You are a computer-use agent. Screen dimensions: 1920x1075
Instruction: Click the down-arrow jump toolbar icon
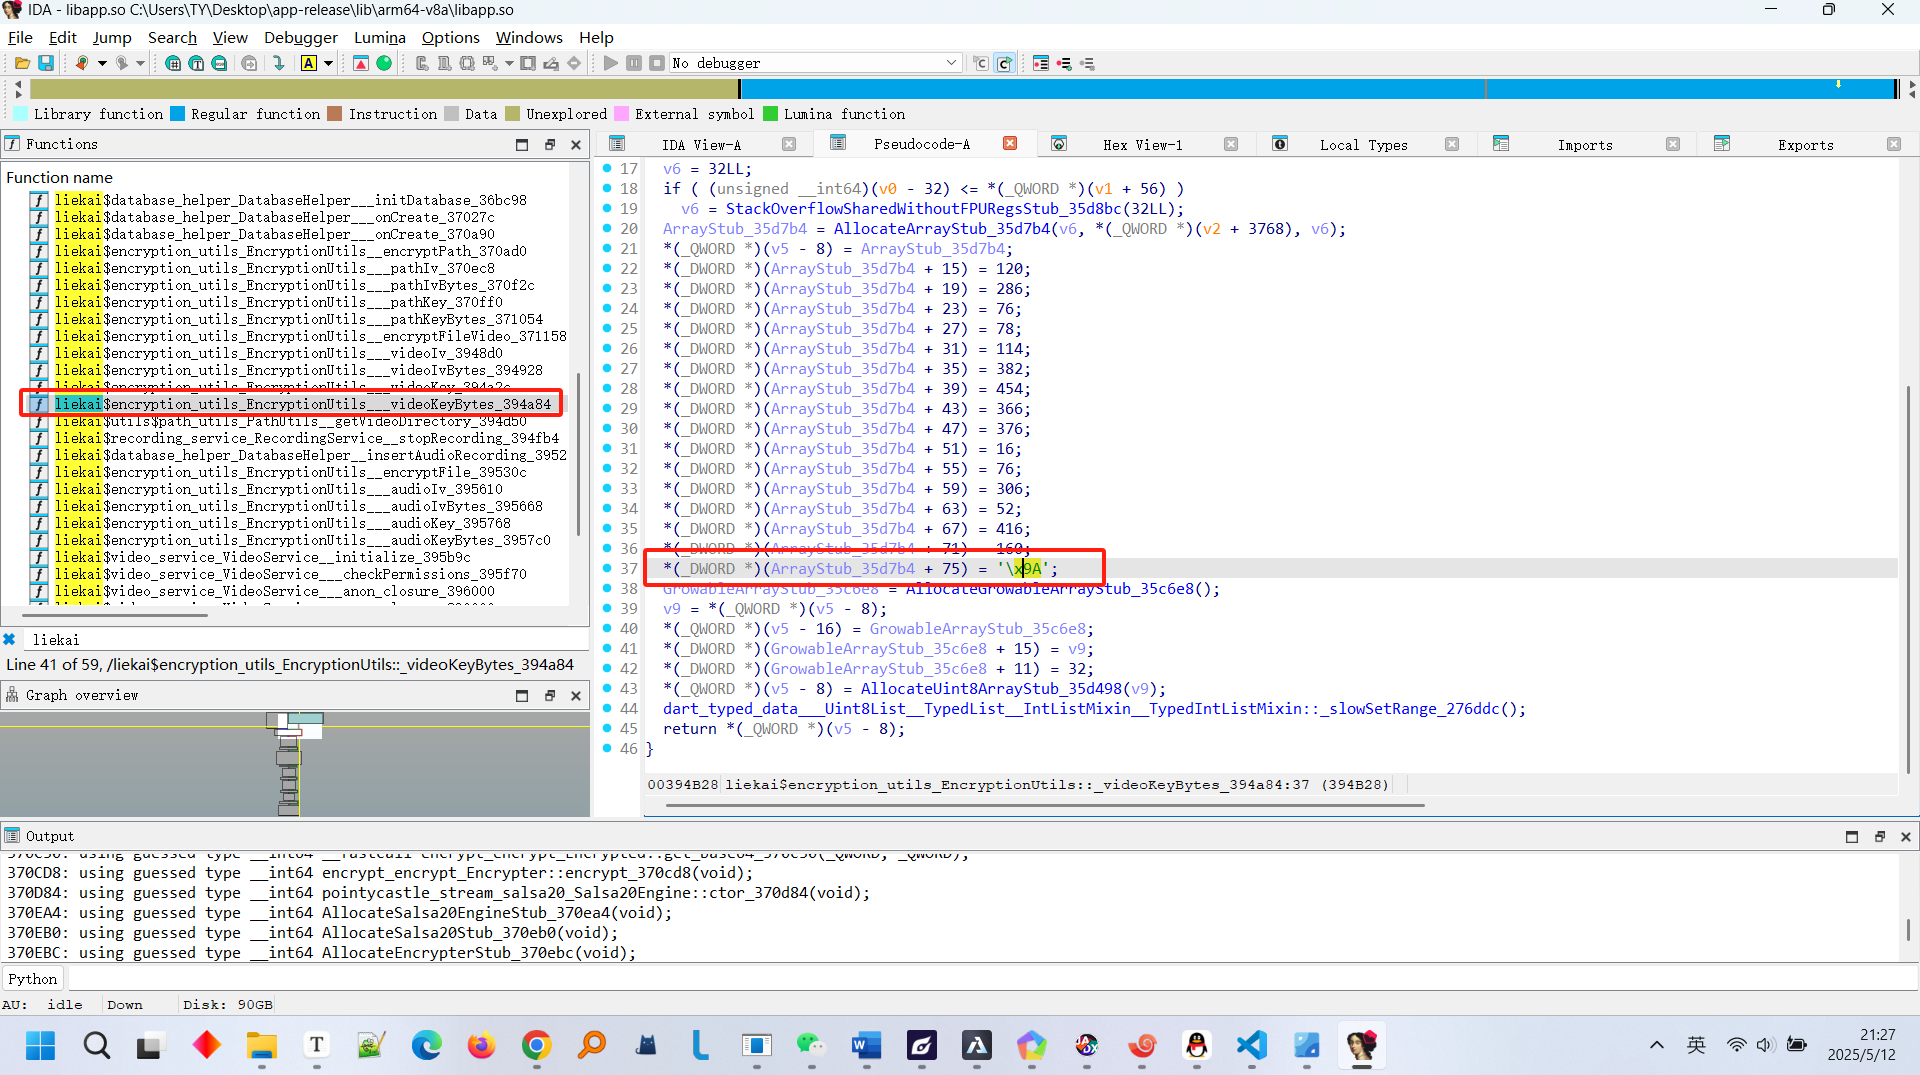click(279, 63)
